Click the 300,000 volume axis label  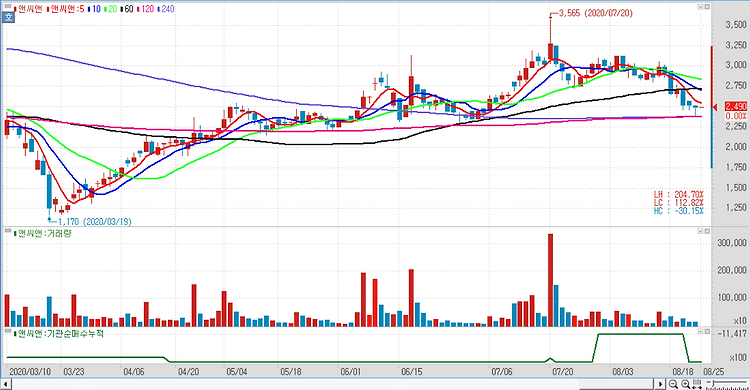[x=732, y=243]
